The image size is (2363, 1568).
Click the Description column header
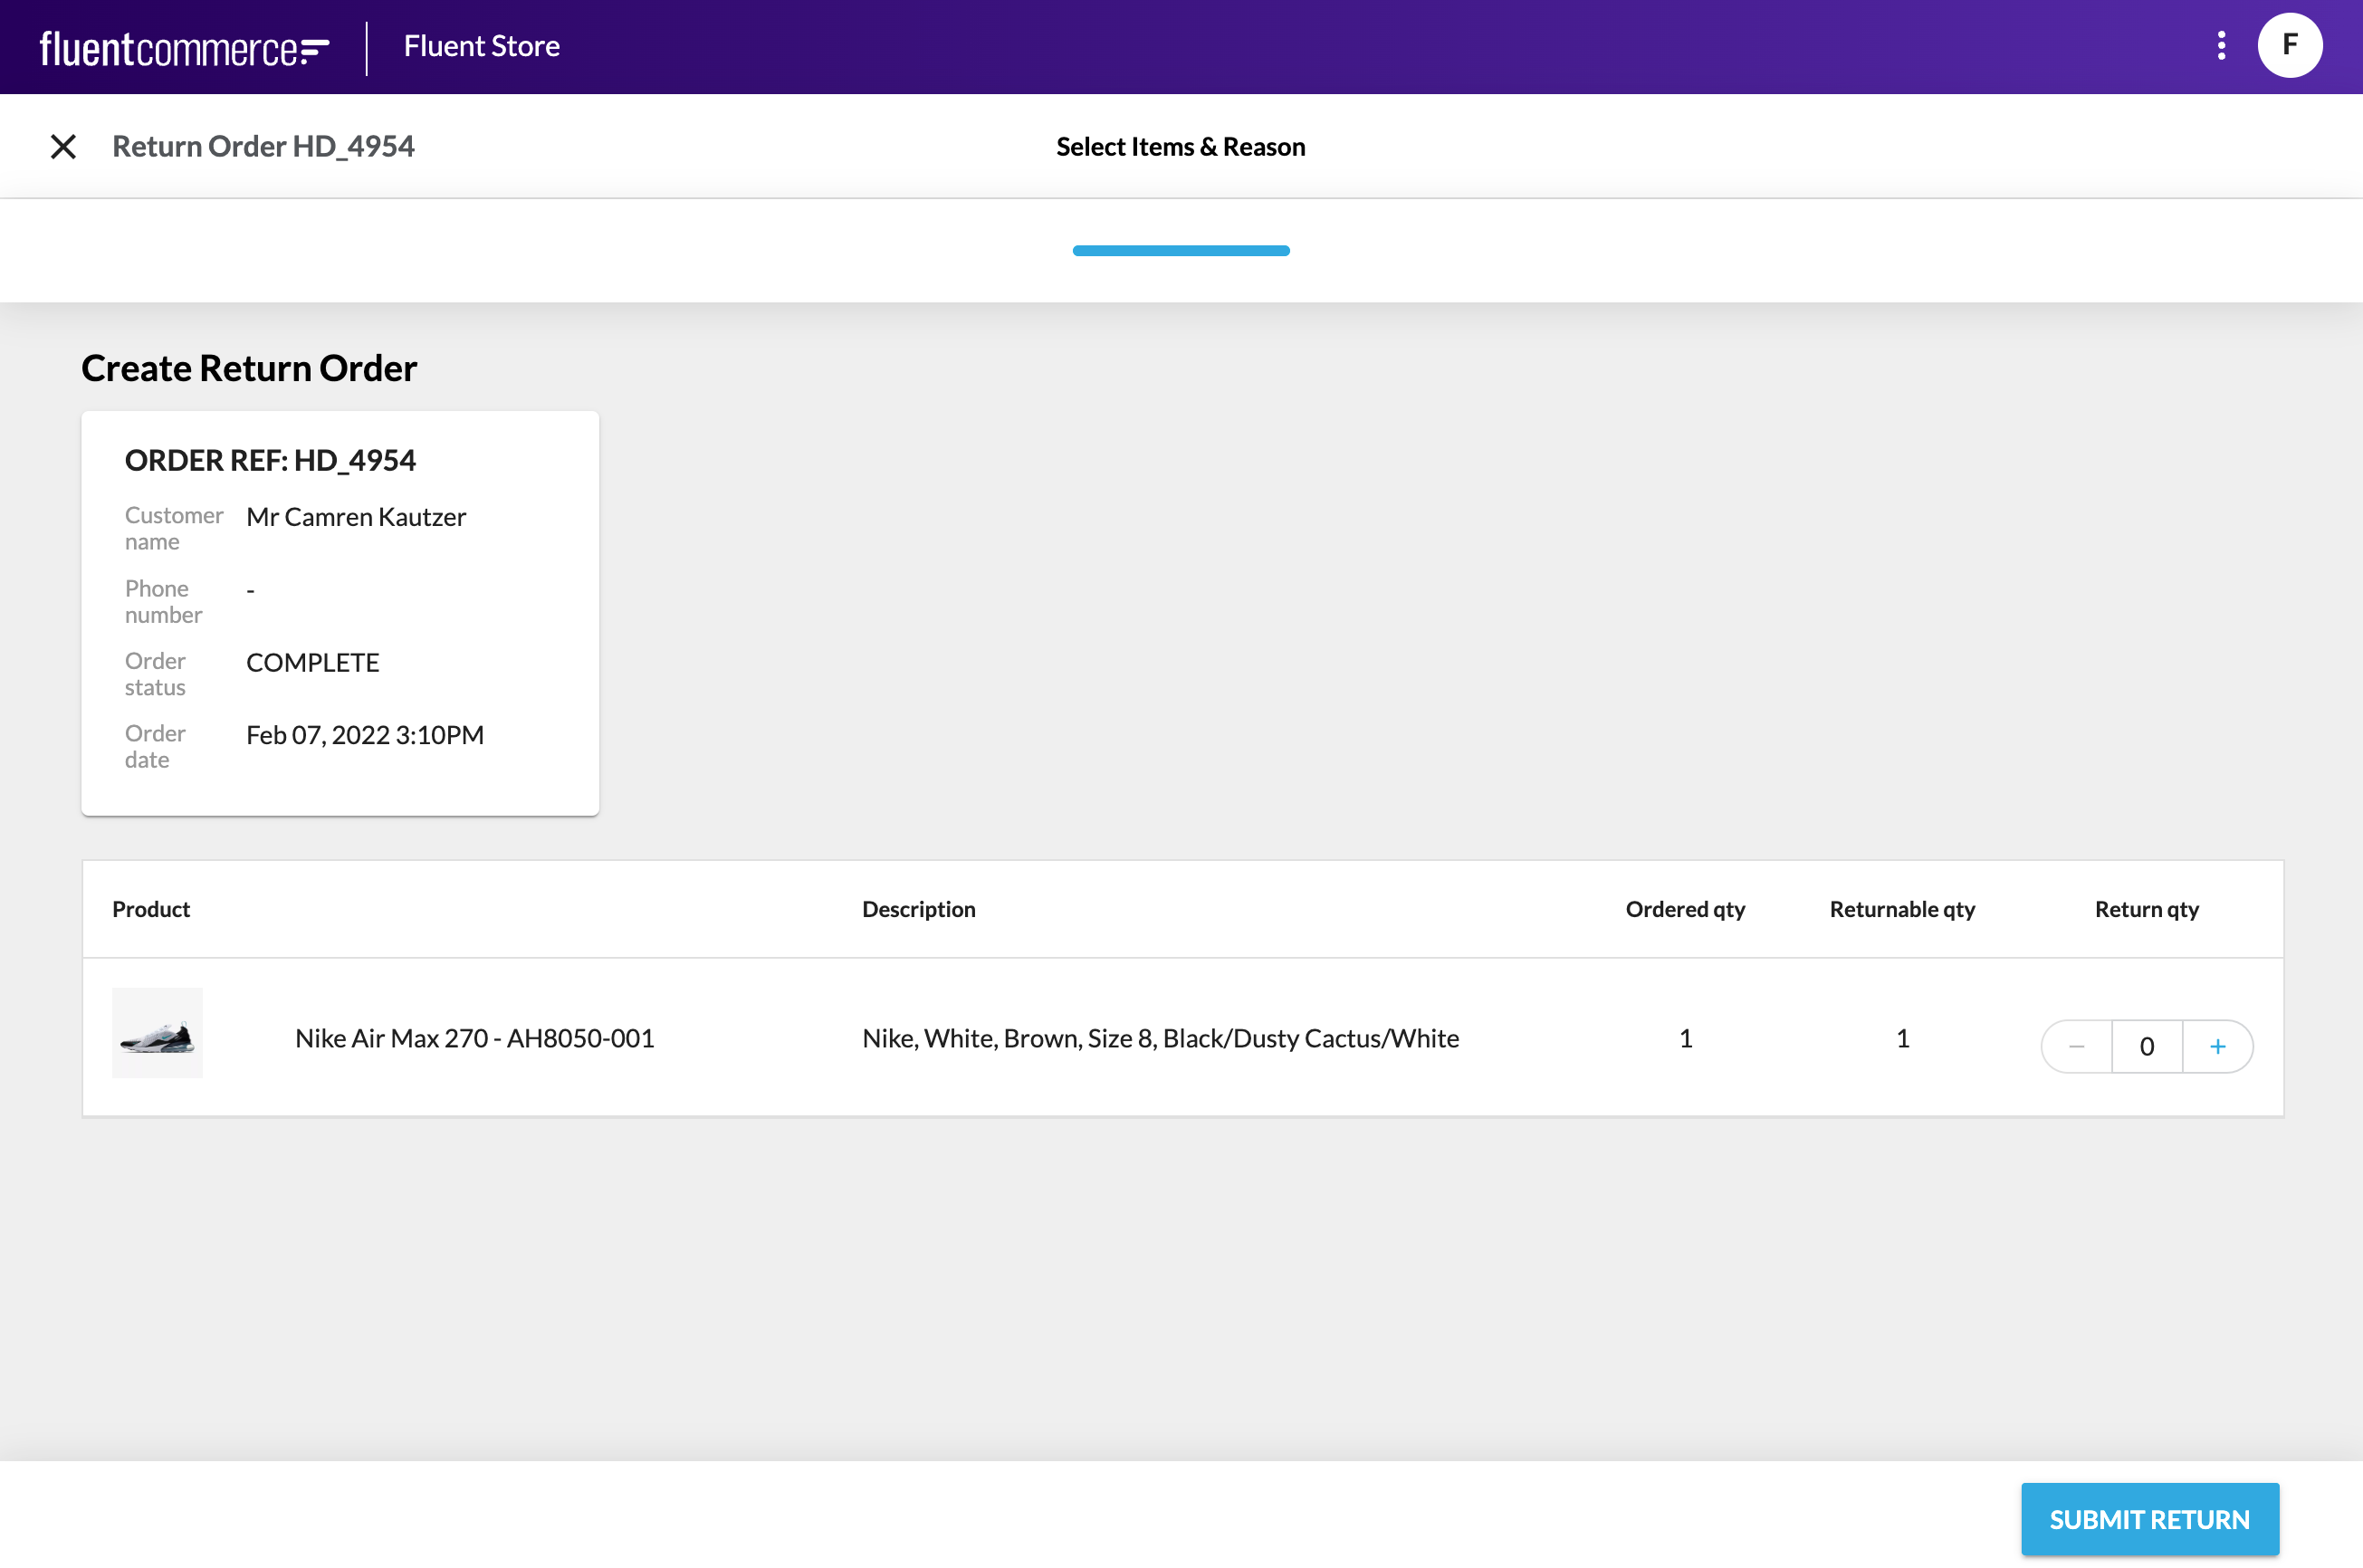pos(918,909)
